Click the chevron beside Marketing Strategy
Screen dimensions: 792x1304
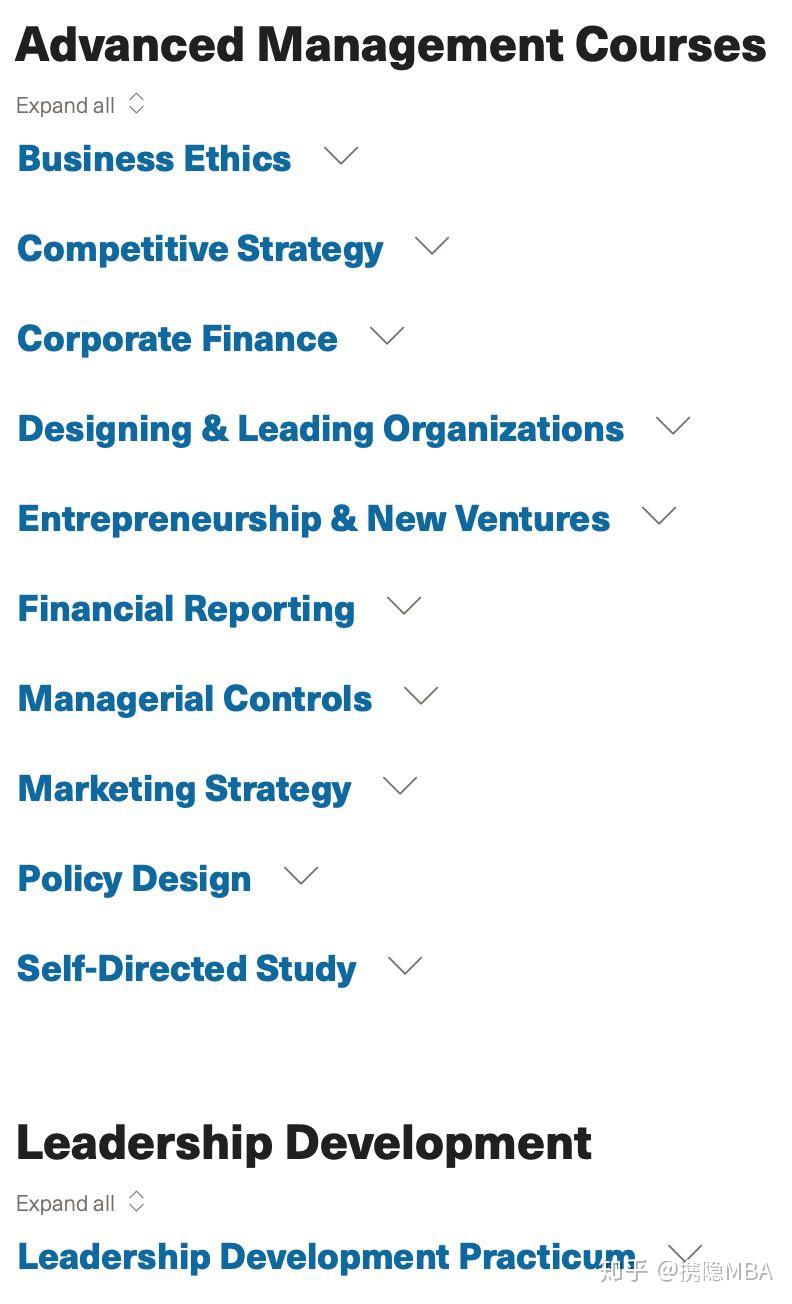[x=400, y=786]
